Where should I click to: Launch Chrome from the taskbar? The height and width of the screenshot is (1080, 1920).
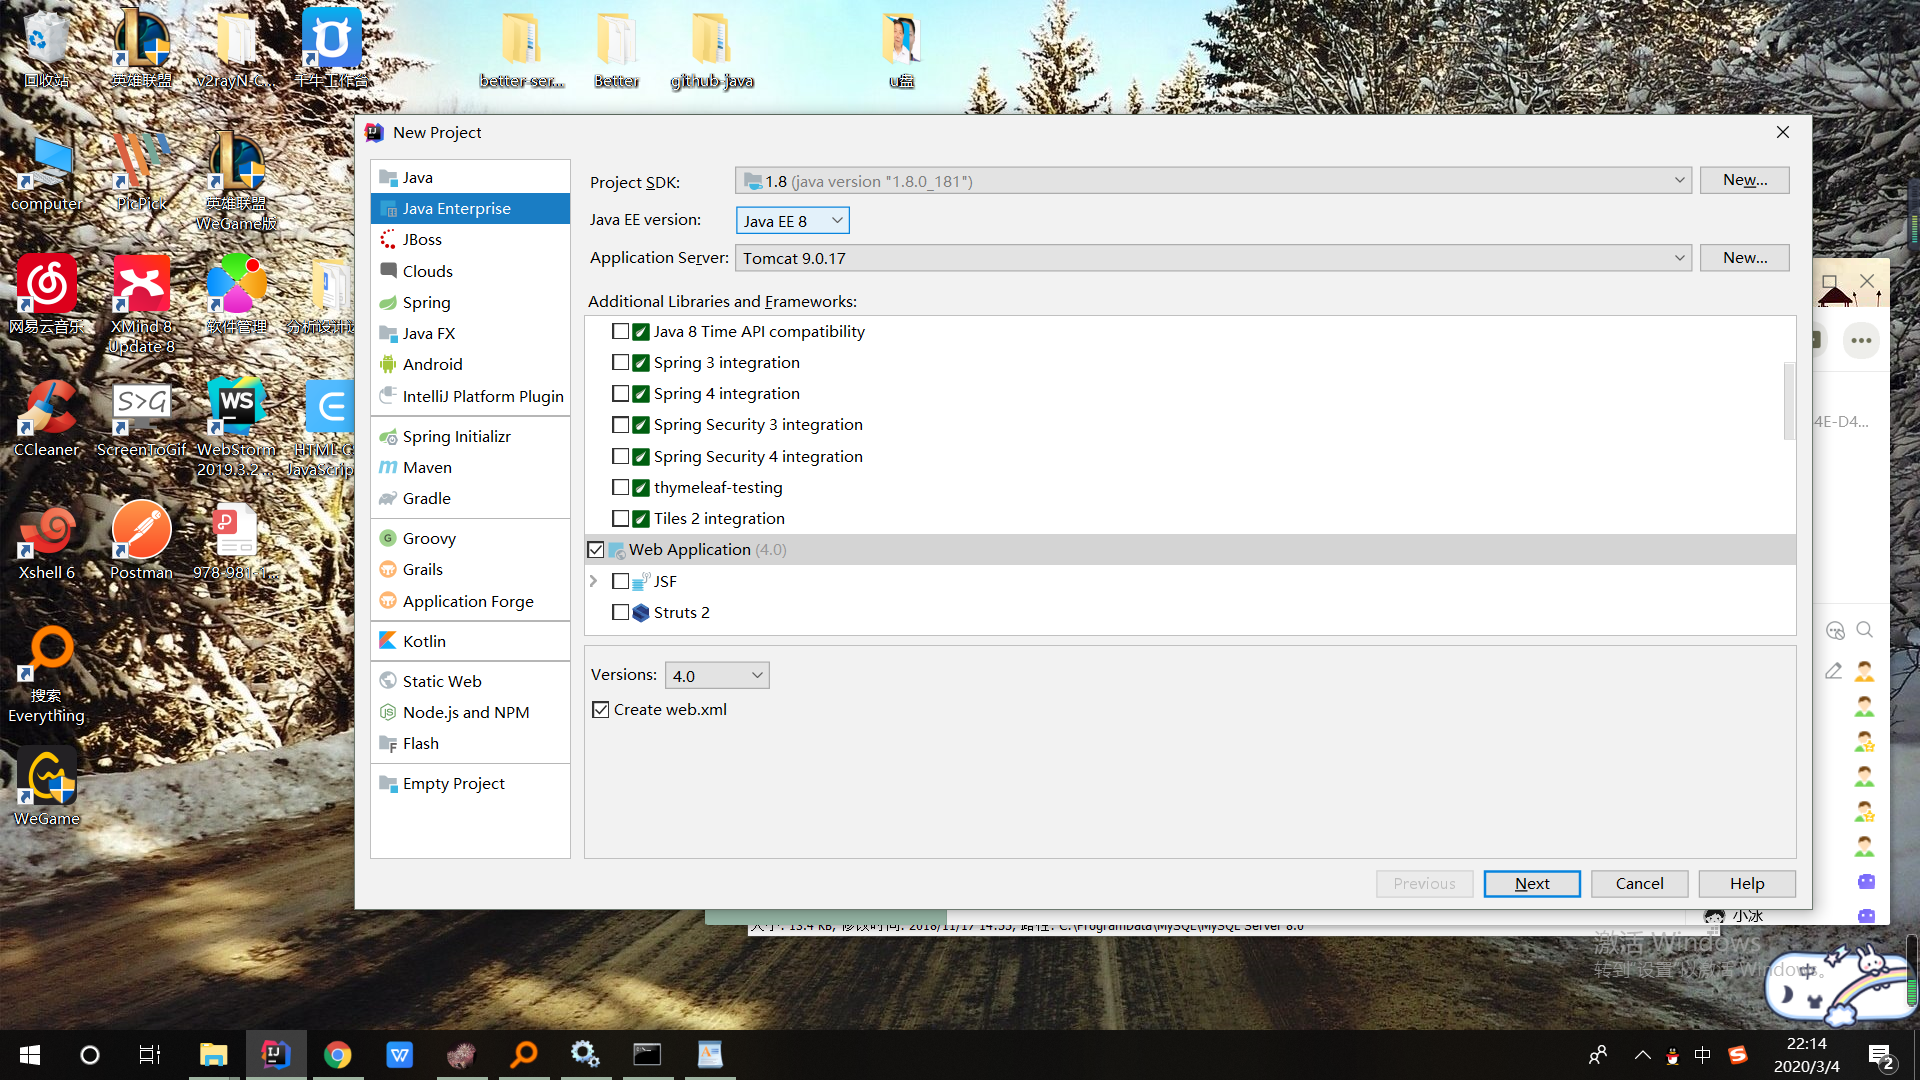(x=338, y=1054)
